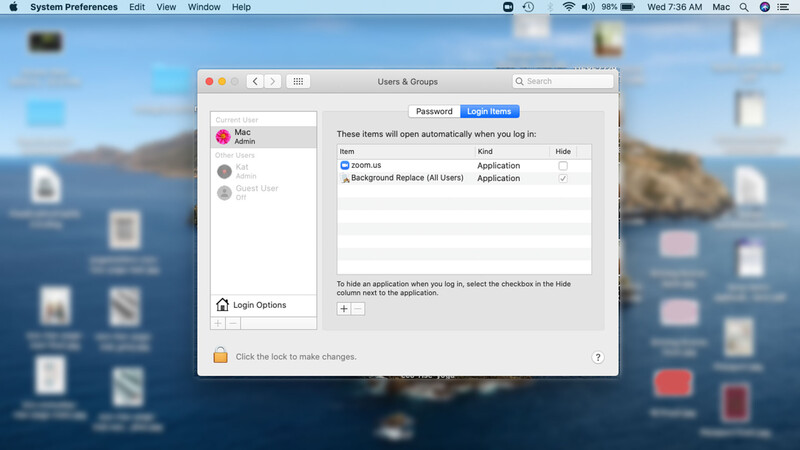Click the battery status icon

click(x=628, y=7)
